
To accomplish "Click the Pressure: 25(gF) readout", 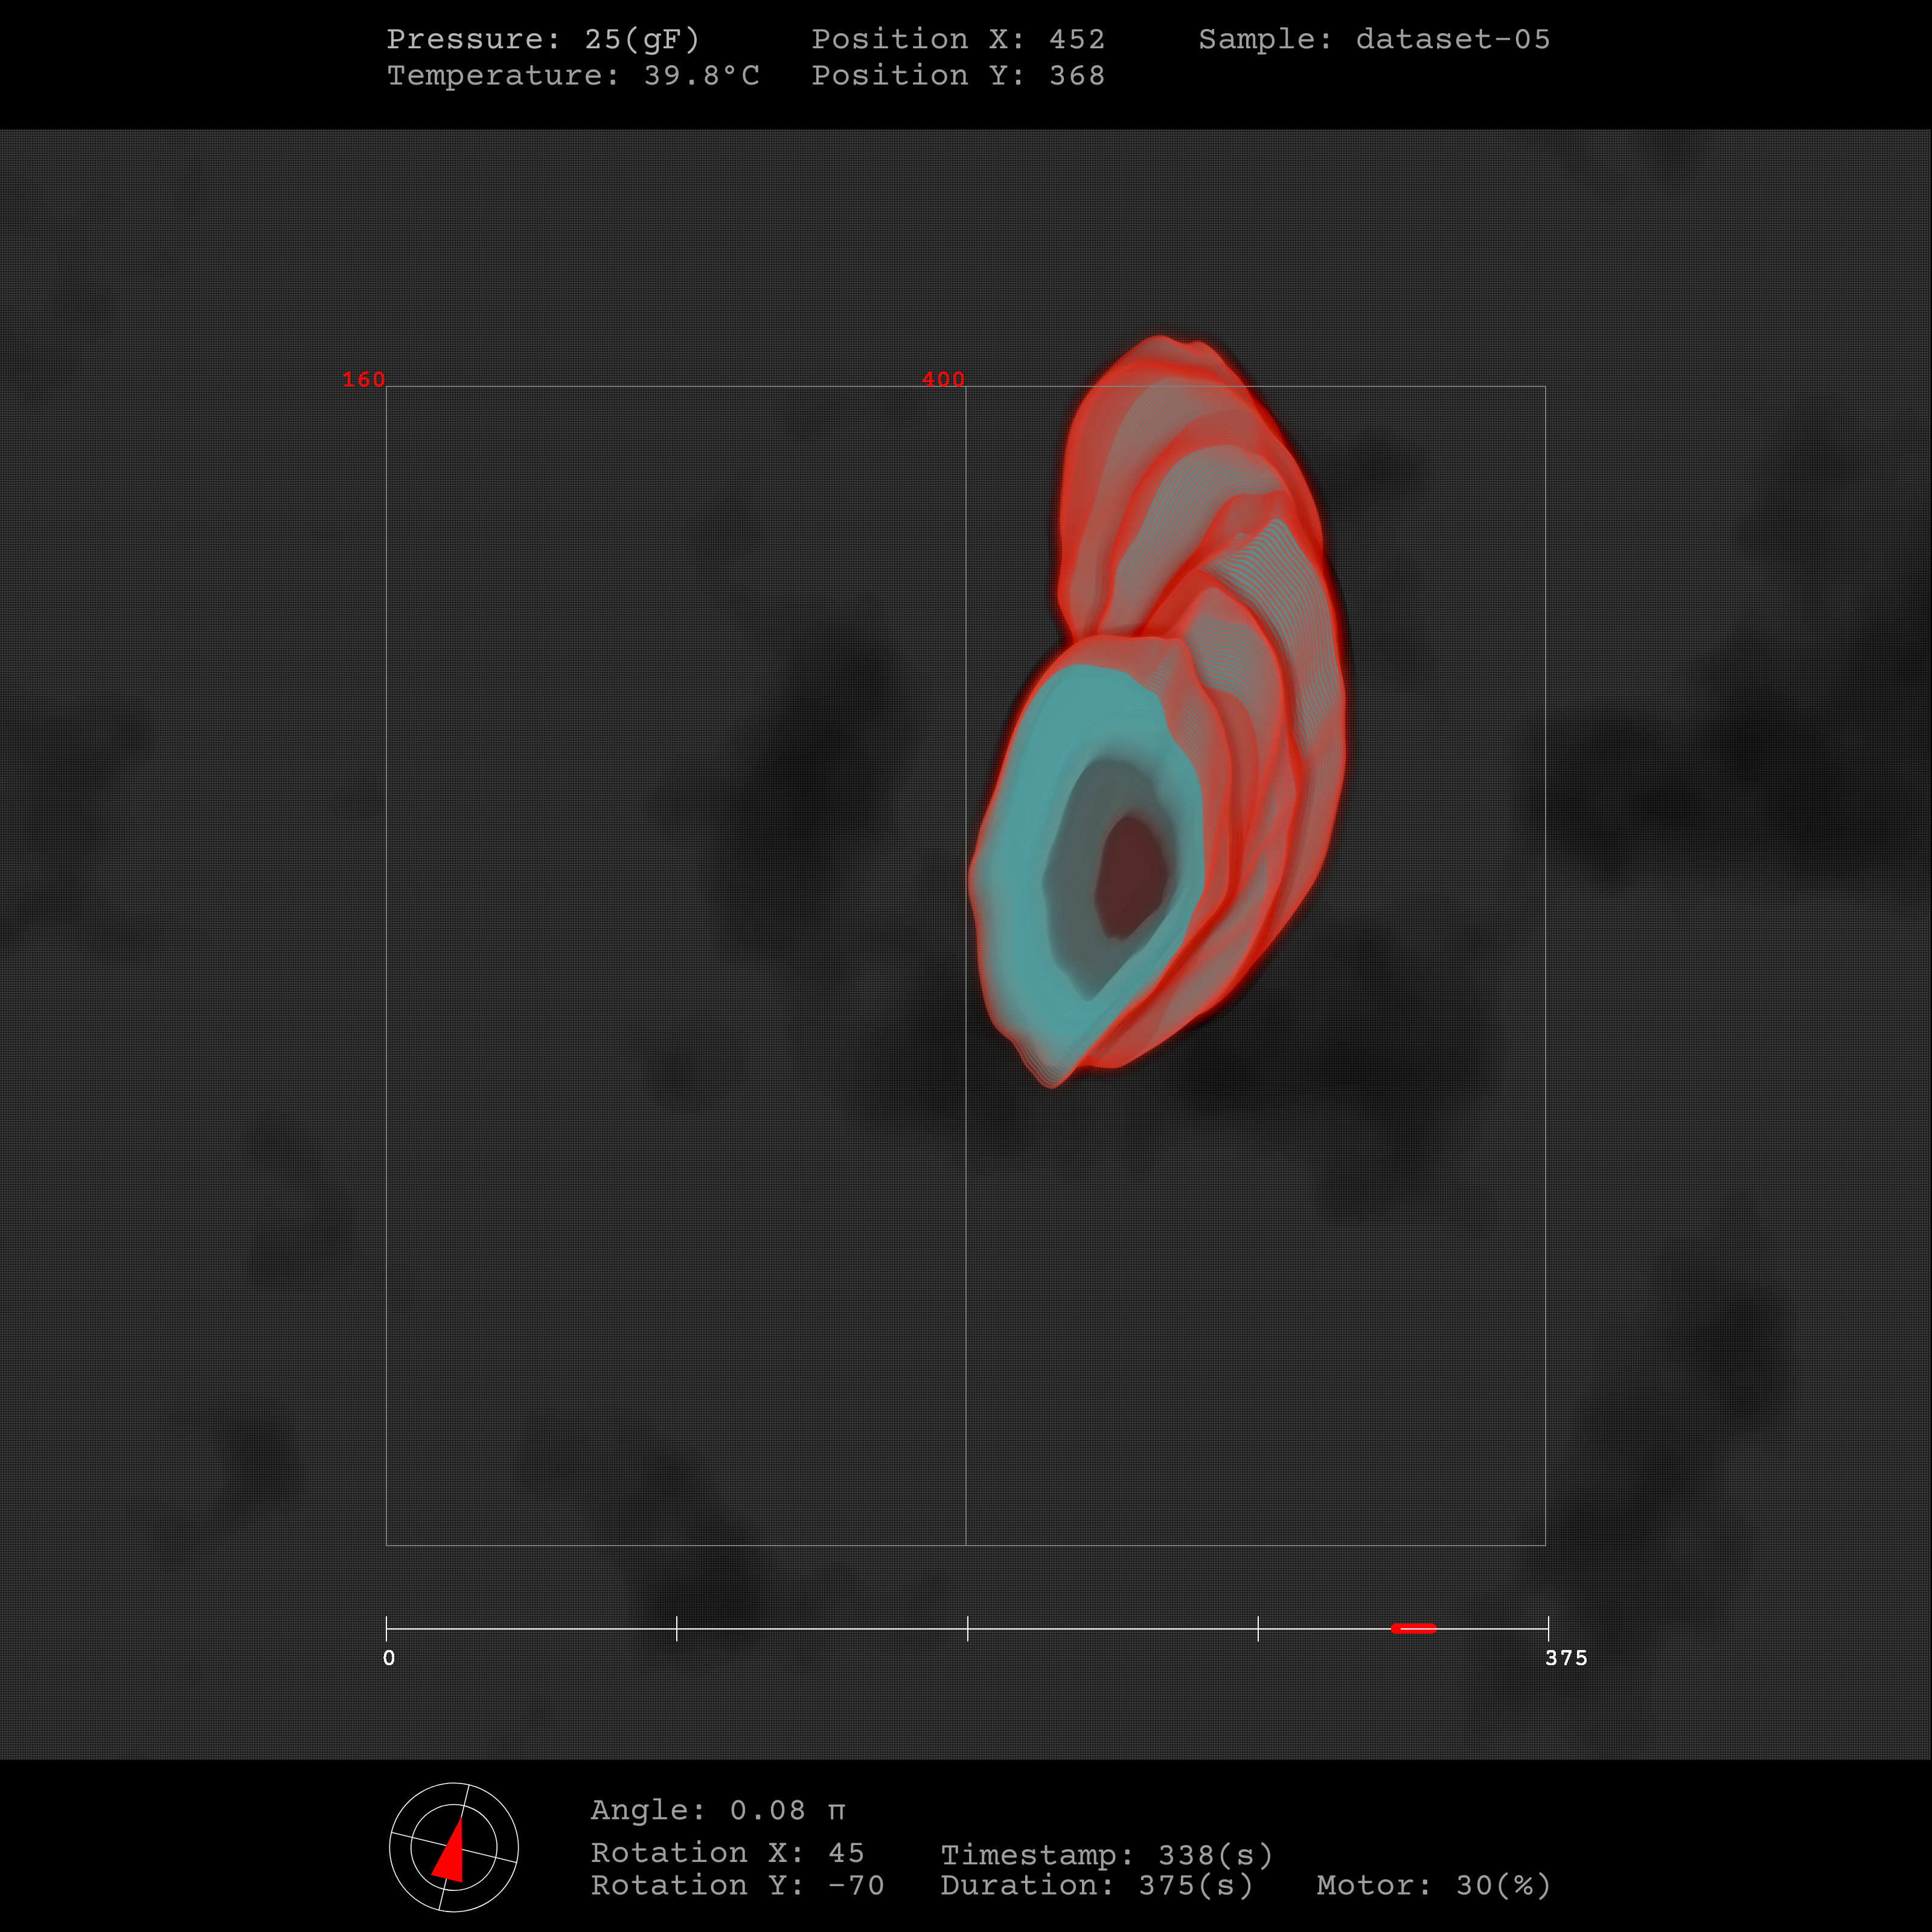I will tap(543, 39).
